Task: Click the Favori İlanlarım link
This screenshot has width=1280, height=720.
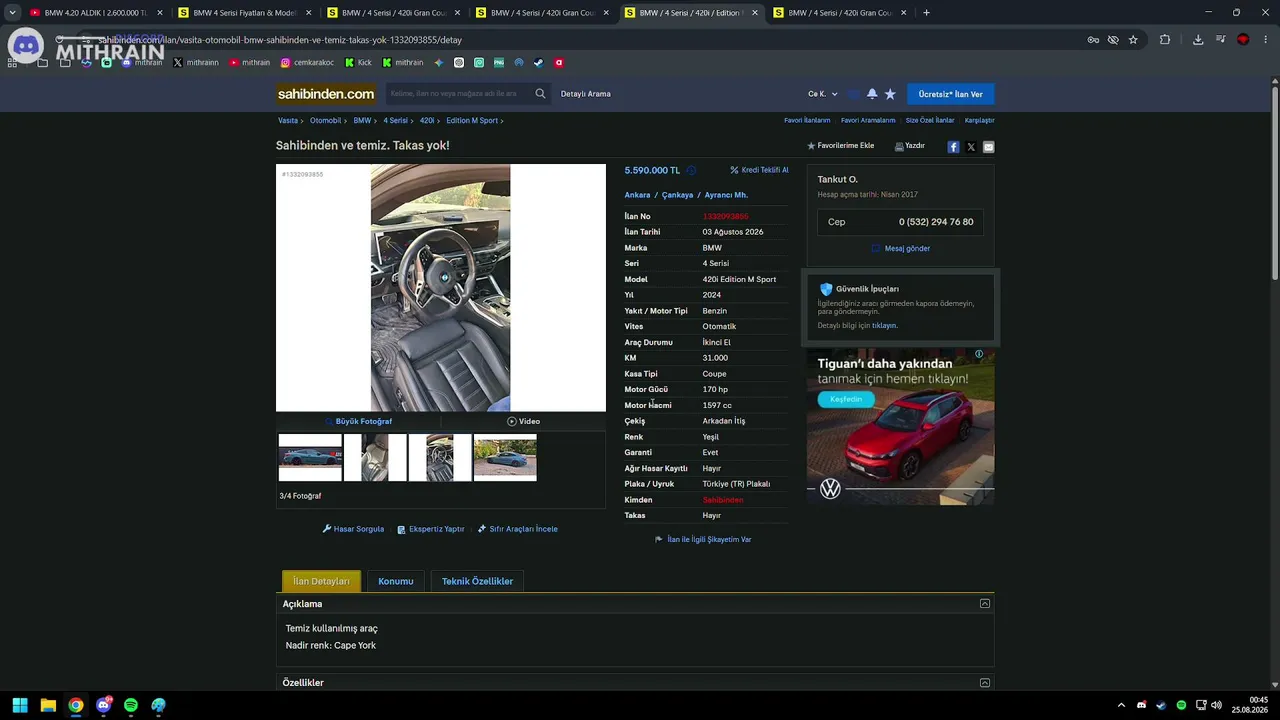Action: click(807, 120)
